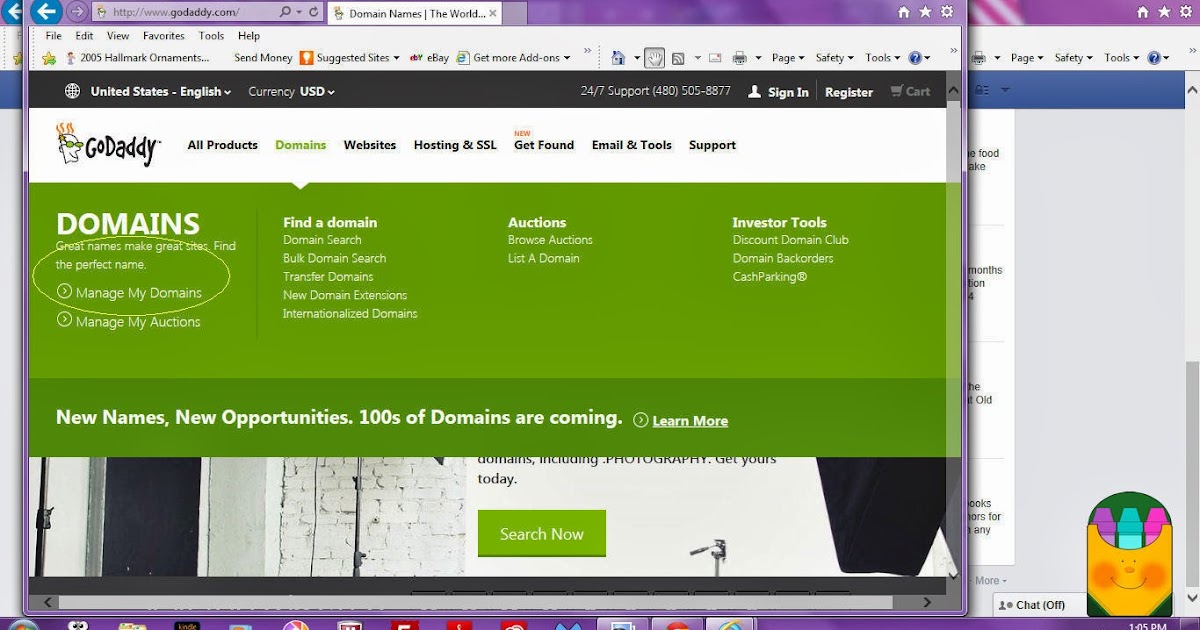Open the Edit menu
Viewport: 1200px width, 630px height.
click(x=84, y=36)
